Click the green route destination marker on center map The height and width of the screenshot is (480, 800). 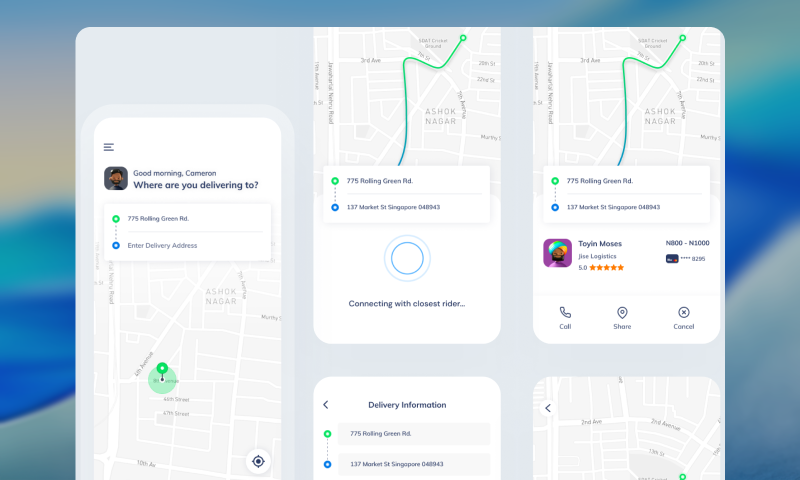coord(462,38)
